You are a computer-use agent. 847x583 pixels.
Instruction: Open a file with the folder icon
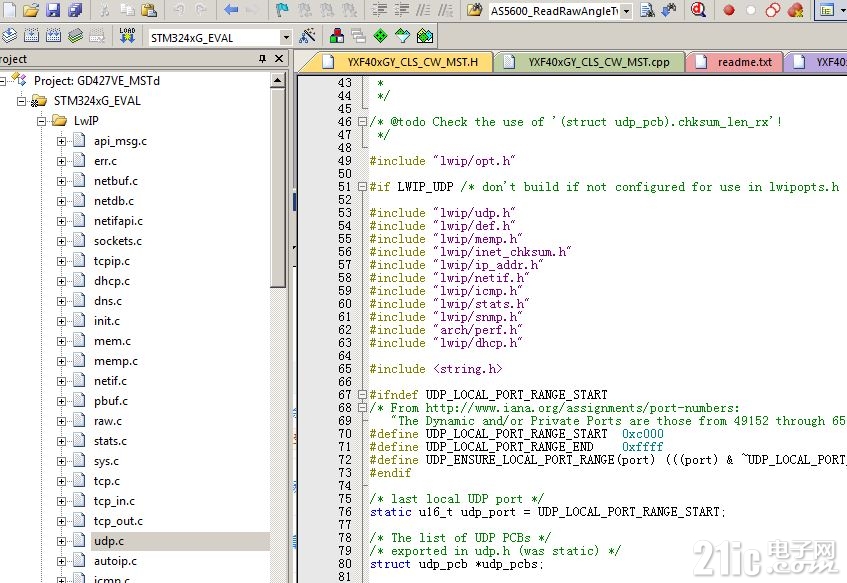coord(31,10)
